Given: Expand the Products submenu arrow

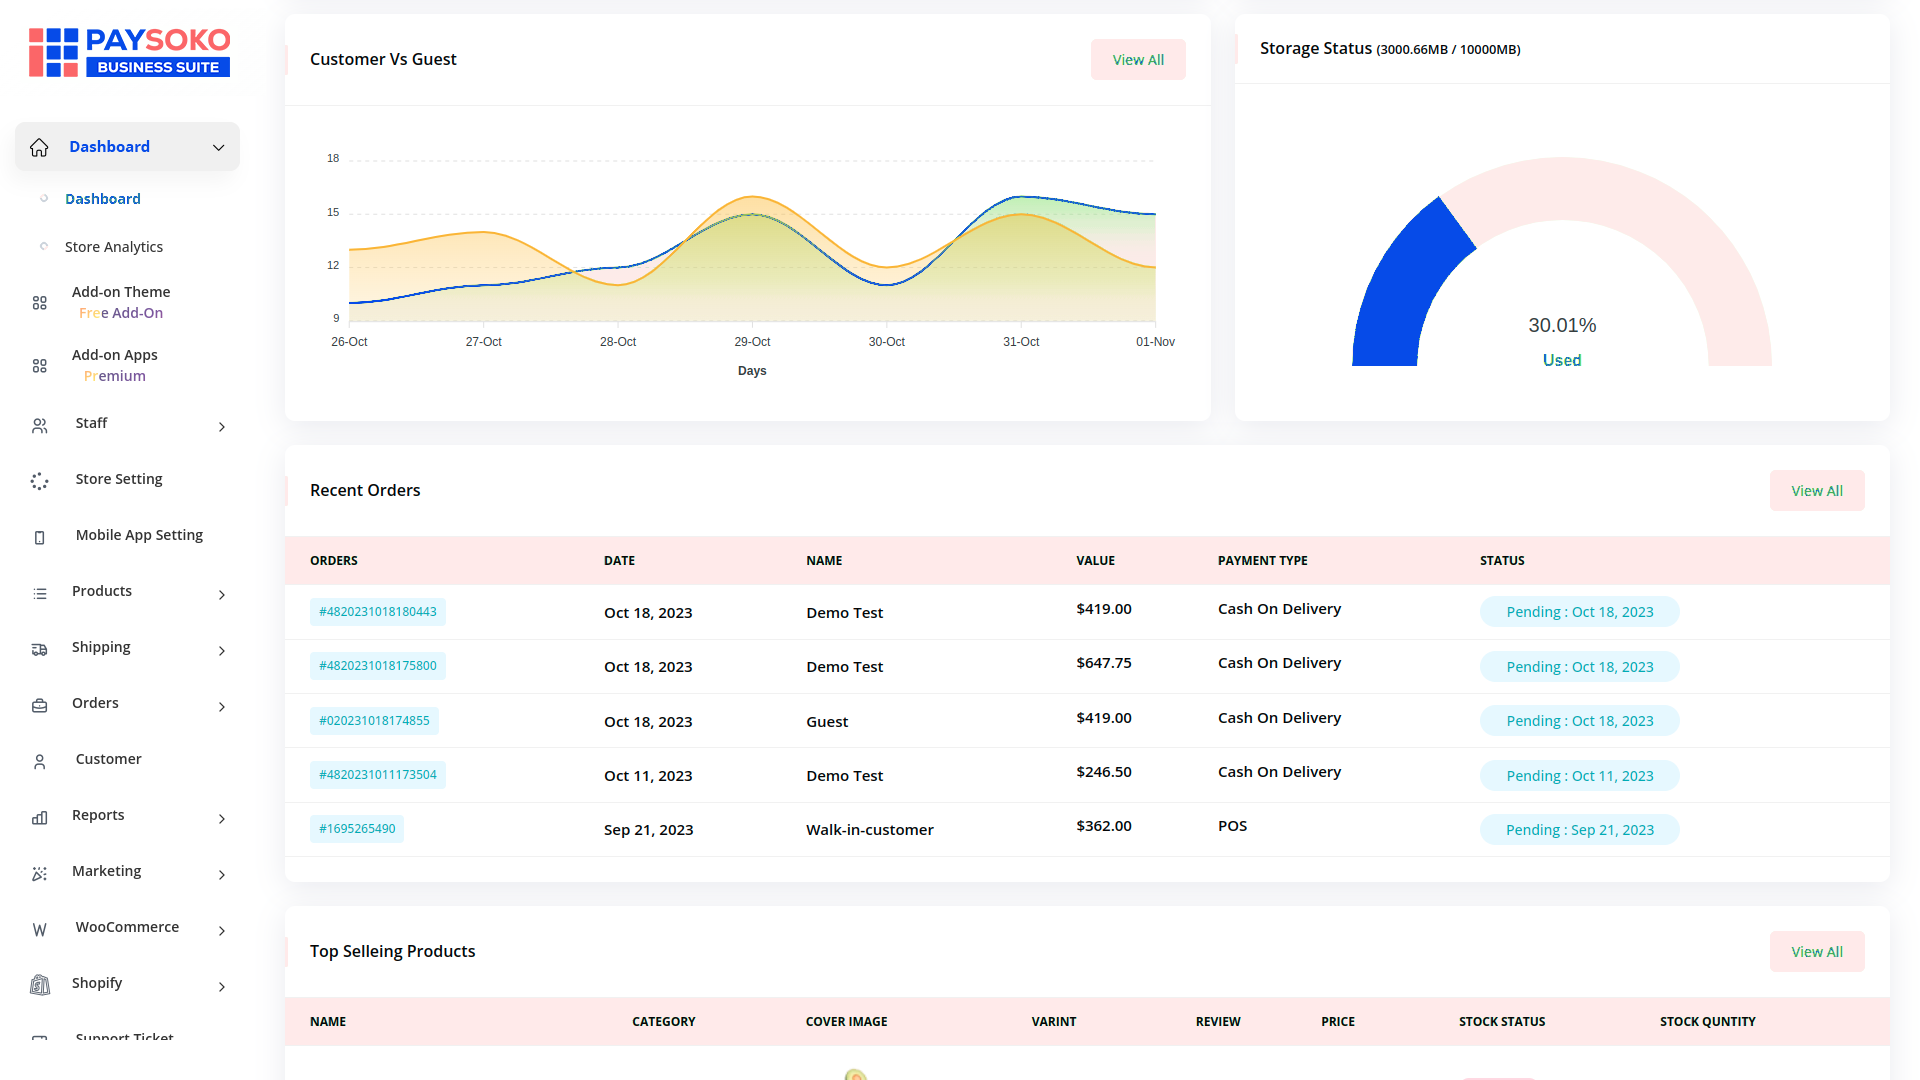Looking at the screenshot, I should pos(221,595).
